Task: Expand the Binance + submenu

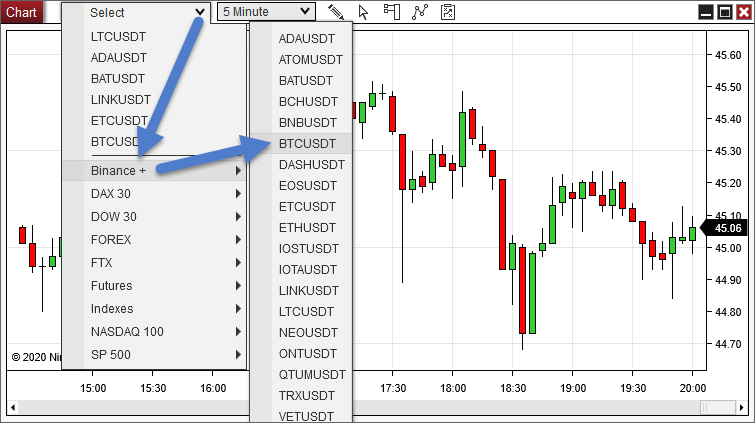Action: pos(154,171)
